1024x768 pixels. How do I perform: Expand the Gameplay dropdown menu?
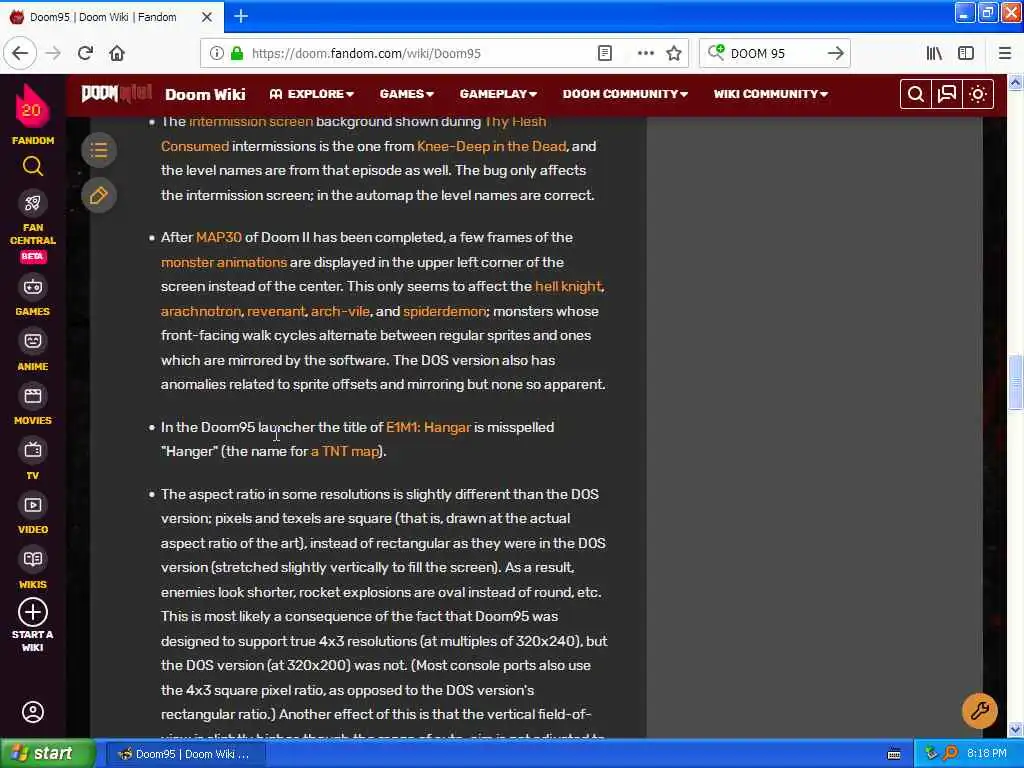(498, 94)
